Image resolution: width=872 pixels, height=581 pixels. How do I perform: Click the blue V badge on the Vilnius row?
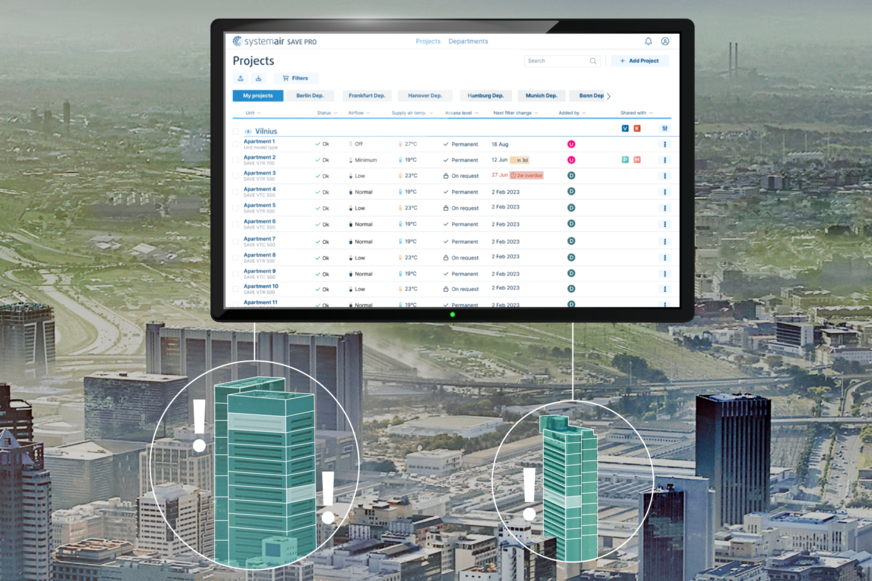[x=624, y=130]
